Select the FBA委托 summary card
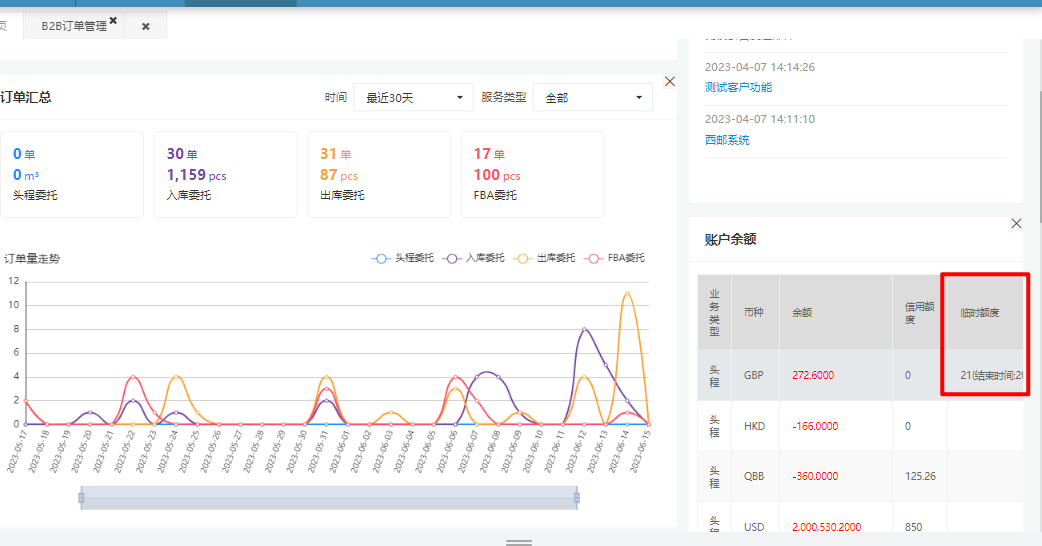1042x546 pixels. coord(532,175)
